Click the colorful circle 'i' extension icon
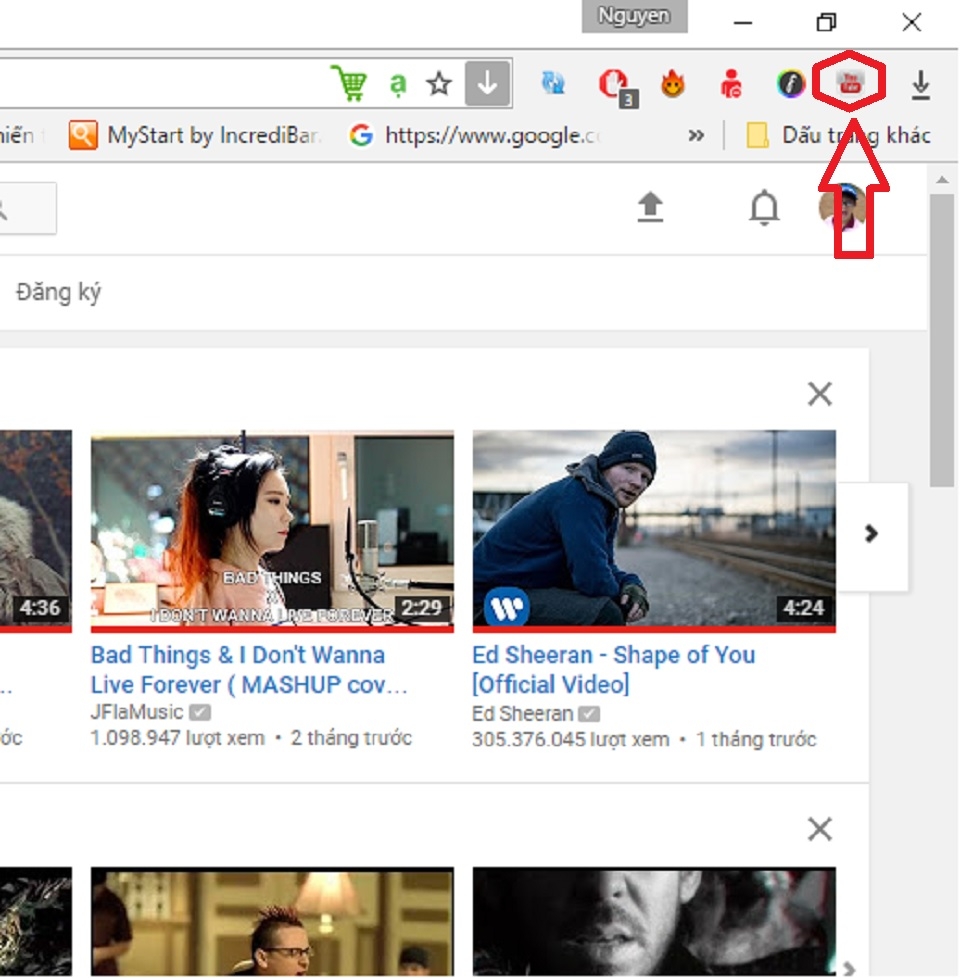960x978 pixels. point(790,84)
